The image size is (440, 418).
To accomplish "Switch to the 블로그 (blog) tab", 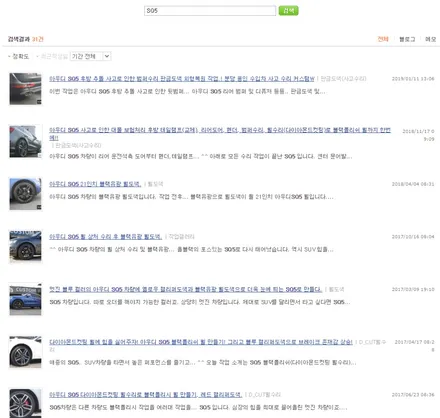I will 407,39.
